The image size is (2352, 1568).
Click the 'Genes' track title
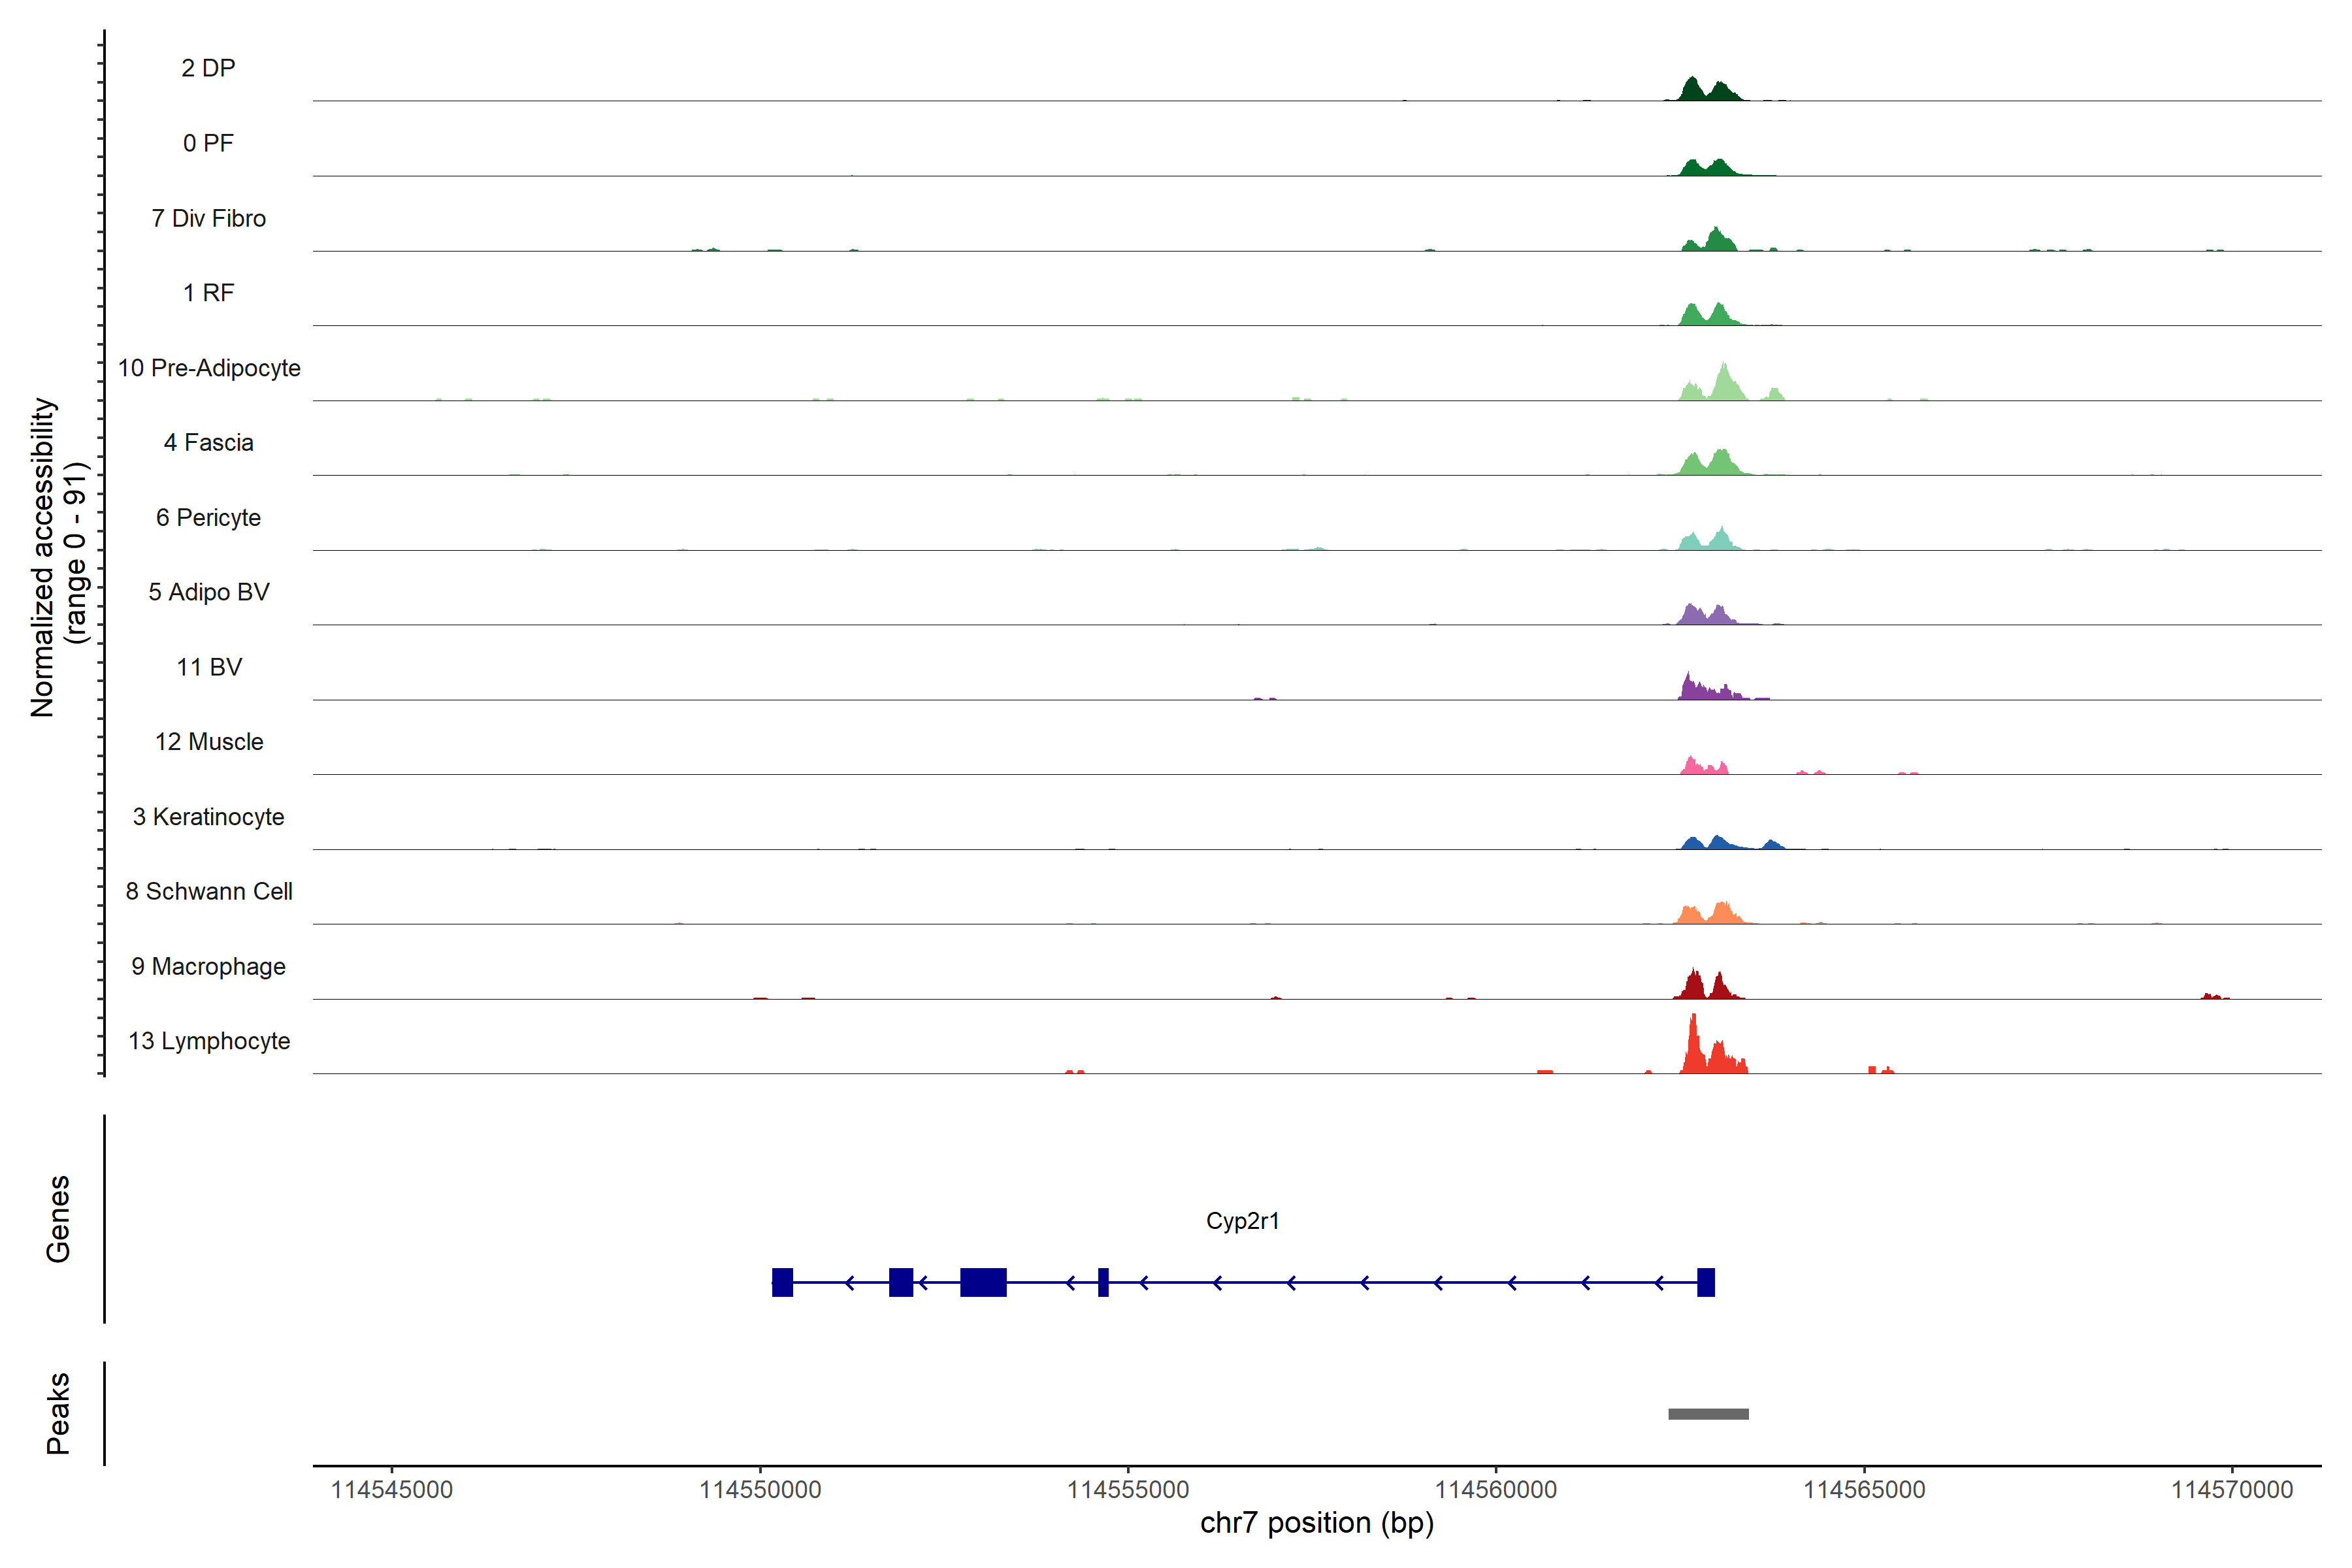pyautogui.click(x=58, y=1219)
